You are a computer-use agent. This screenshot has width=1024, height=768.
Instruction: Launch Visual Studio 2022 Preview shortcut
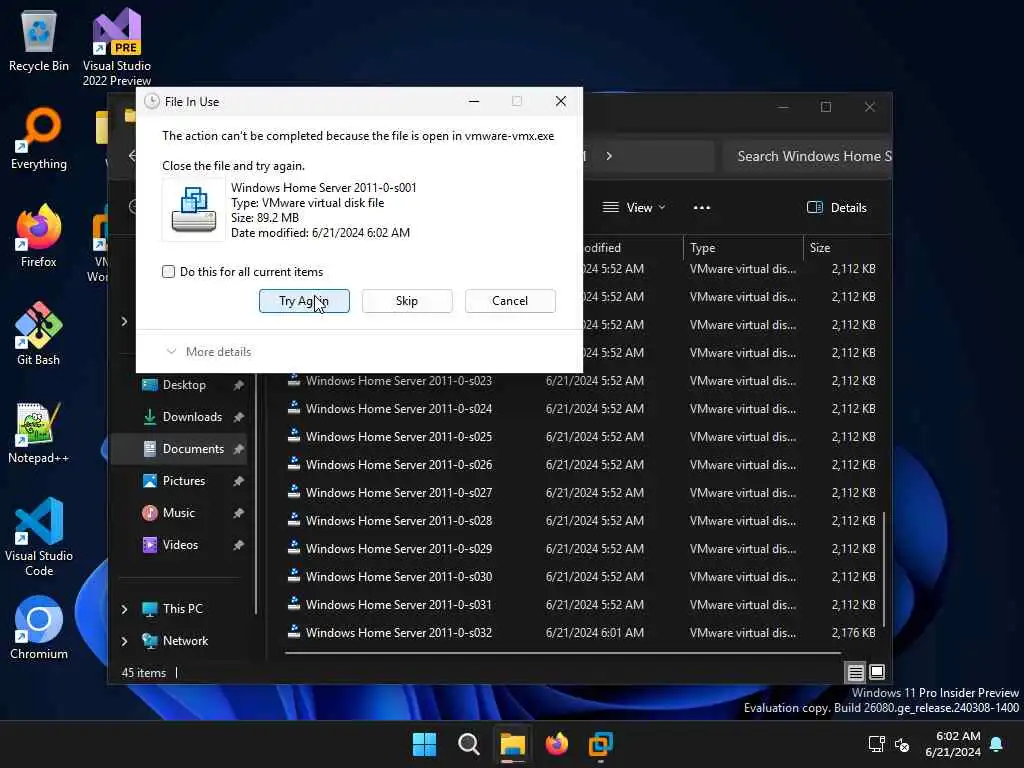[x=116, y=46]
